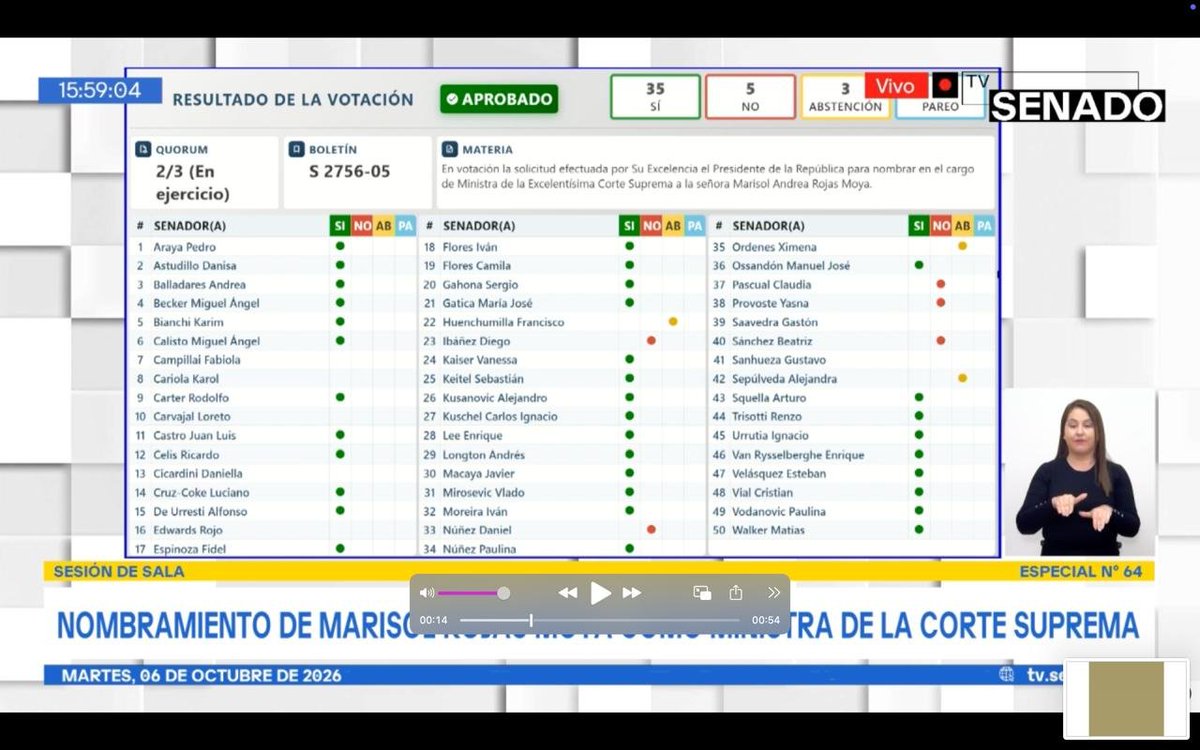Select senator row Araya Pedro

(272, 247)
